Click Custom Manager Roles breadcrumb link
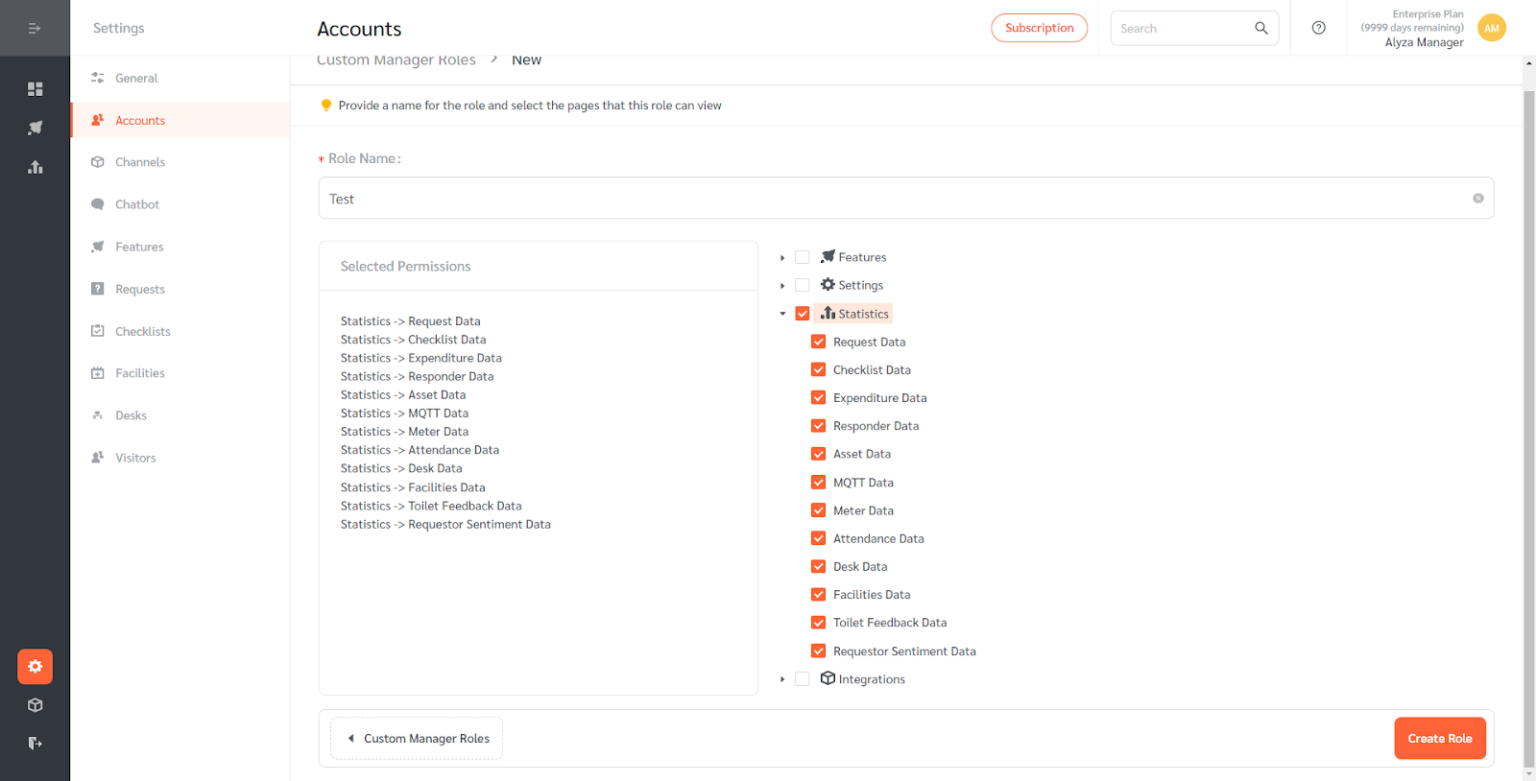 (x=396, y=60)
